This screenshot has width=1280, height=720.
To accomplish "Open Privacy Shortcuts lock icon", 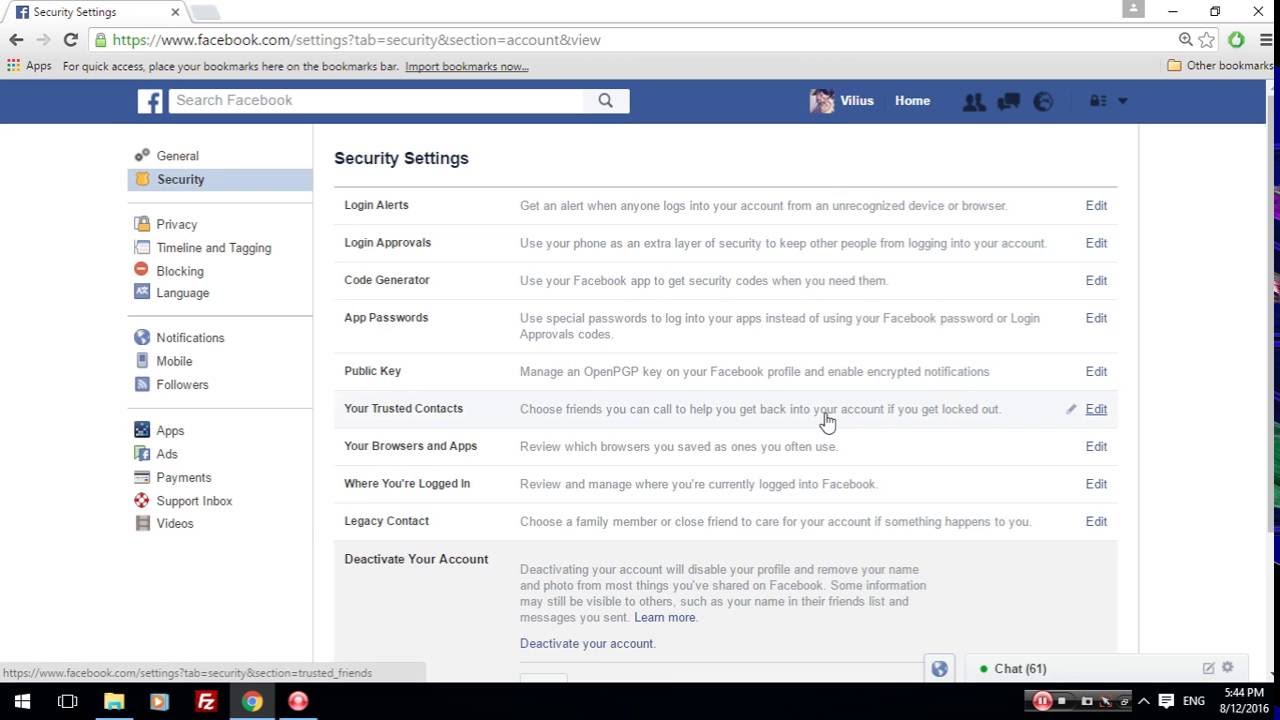I will (1098, 101).
